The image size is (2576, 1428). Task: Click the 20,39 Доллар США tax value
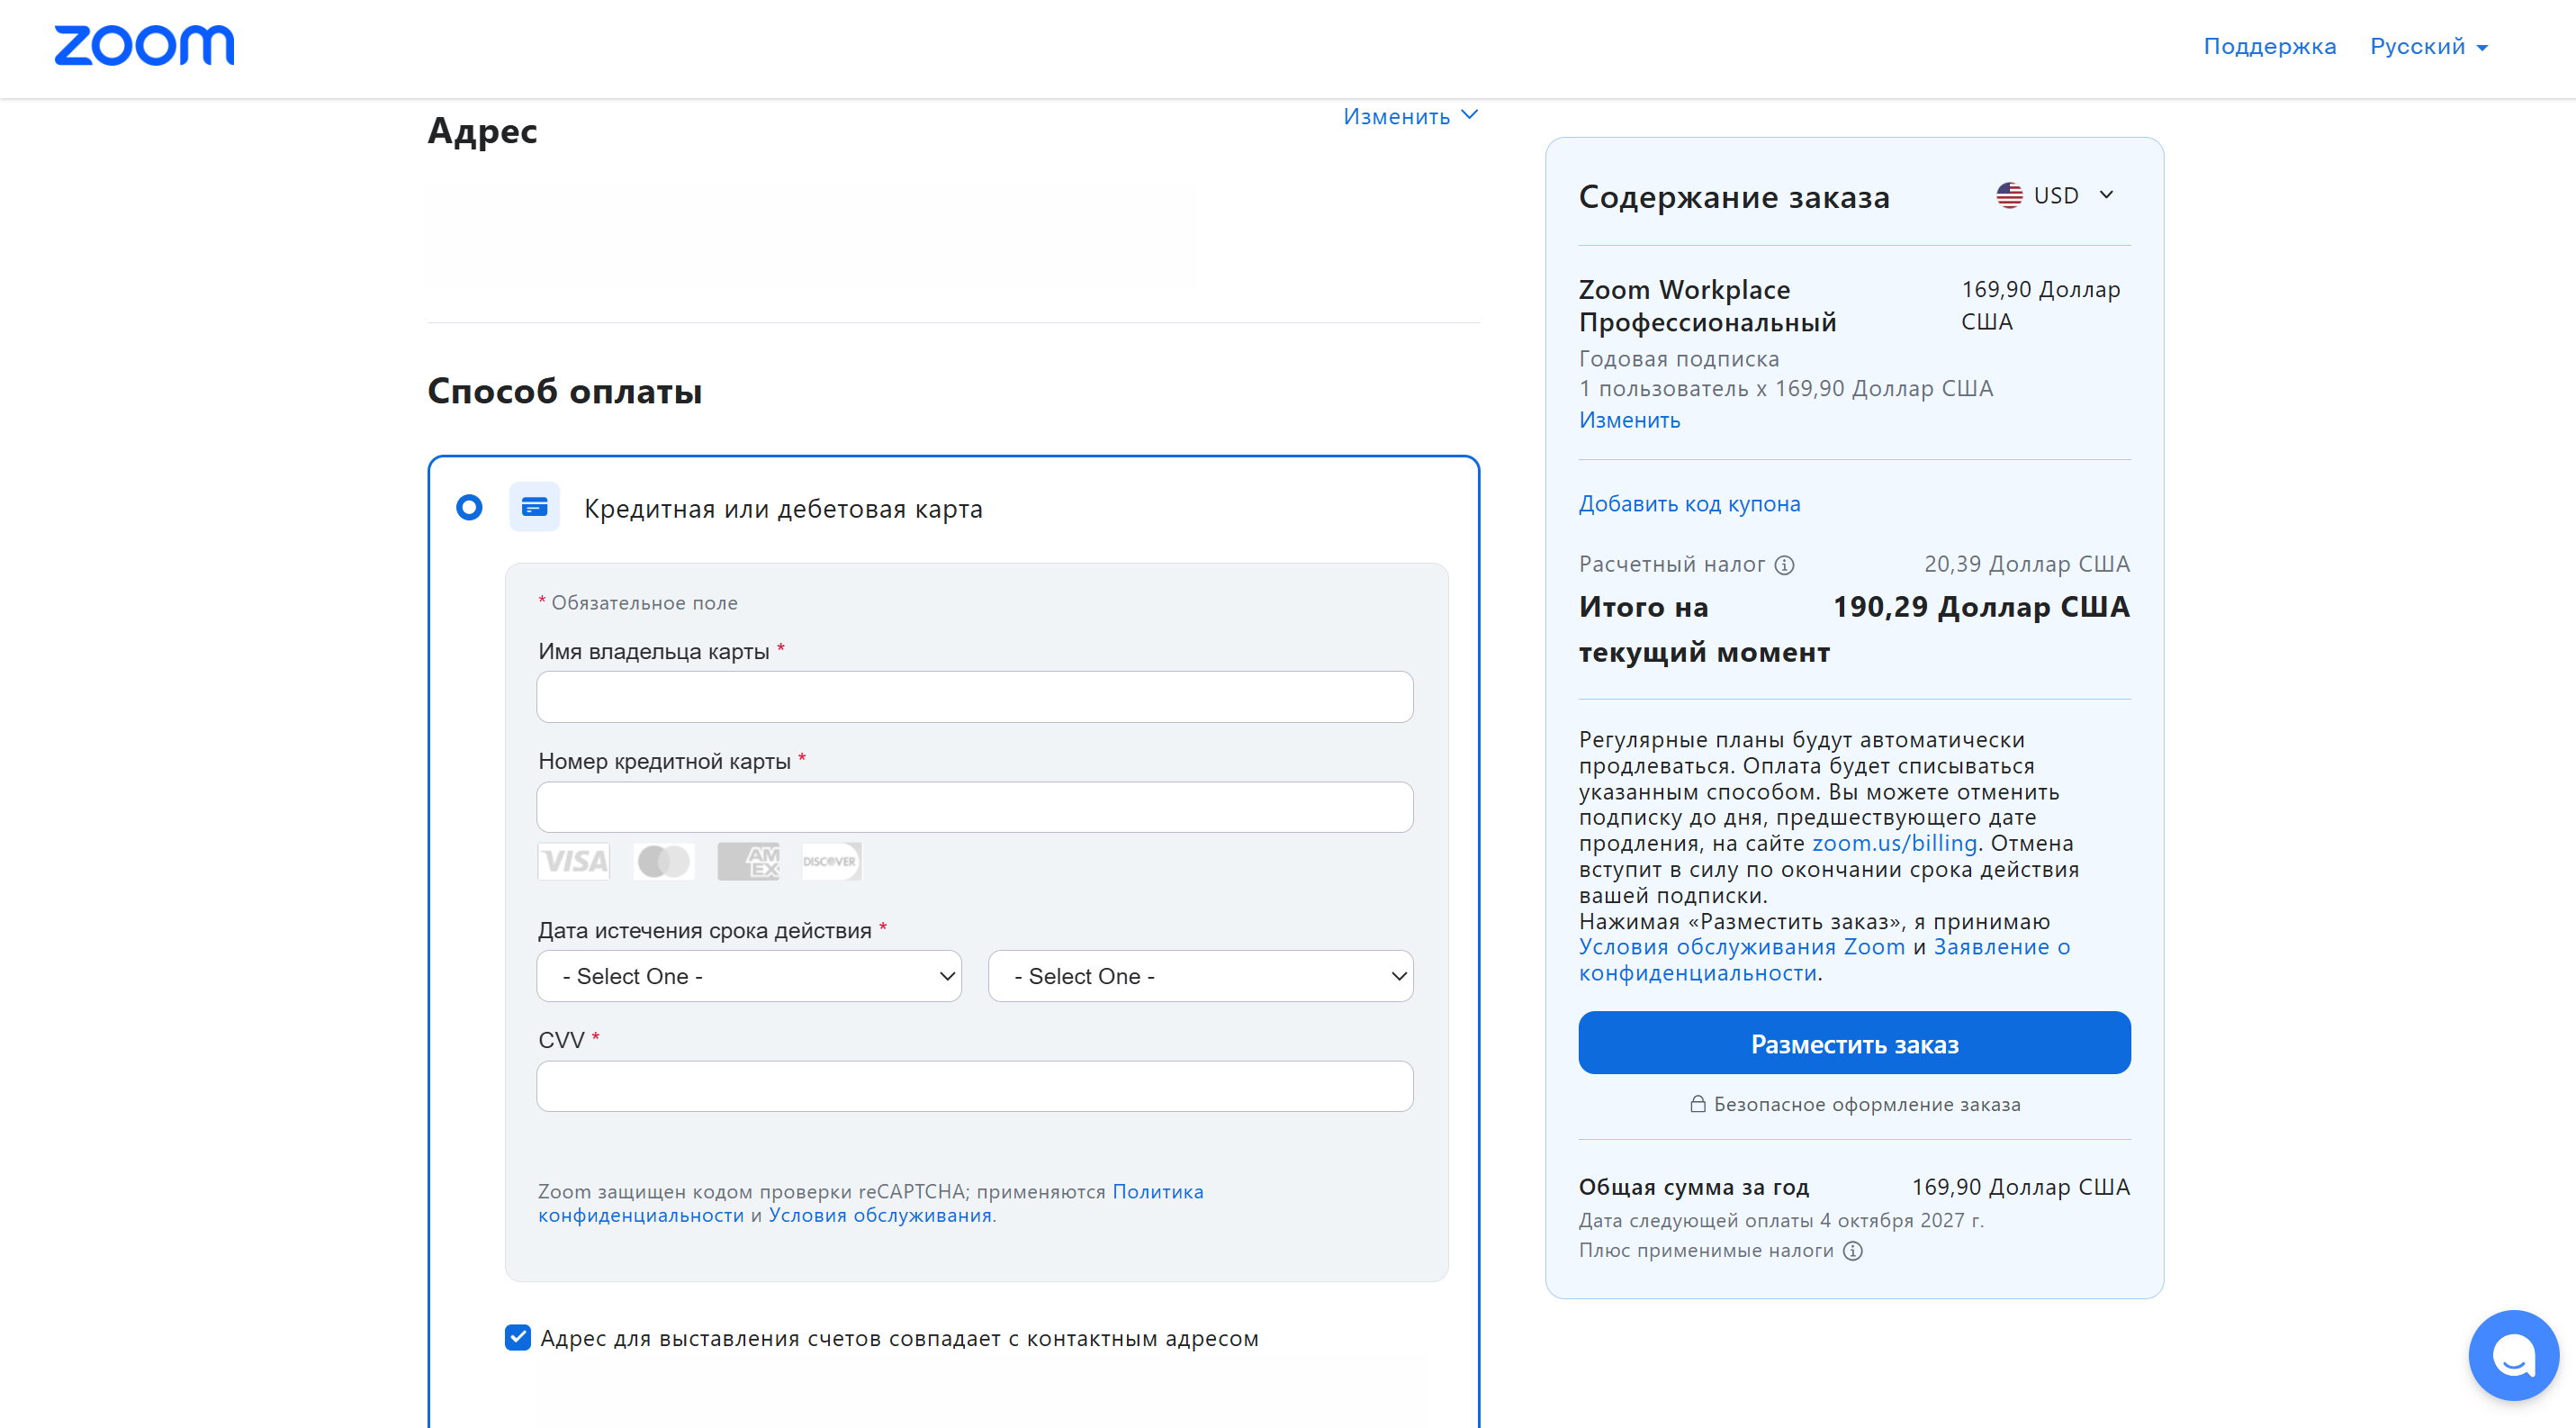point(2027,564)
